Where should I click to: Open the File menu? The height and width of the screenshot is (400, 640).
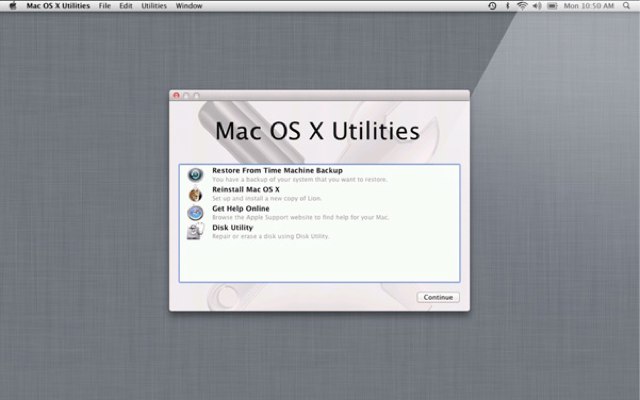105,6
